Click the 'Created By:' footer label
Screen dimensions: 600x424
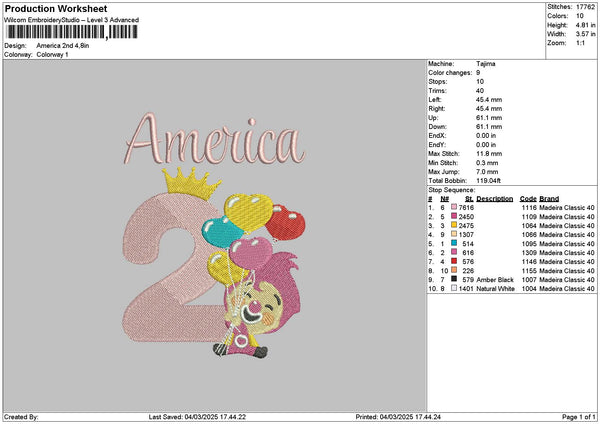21,417
